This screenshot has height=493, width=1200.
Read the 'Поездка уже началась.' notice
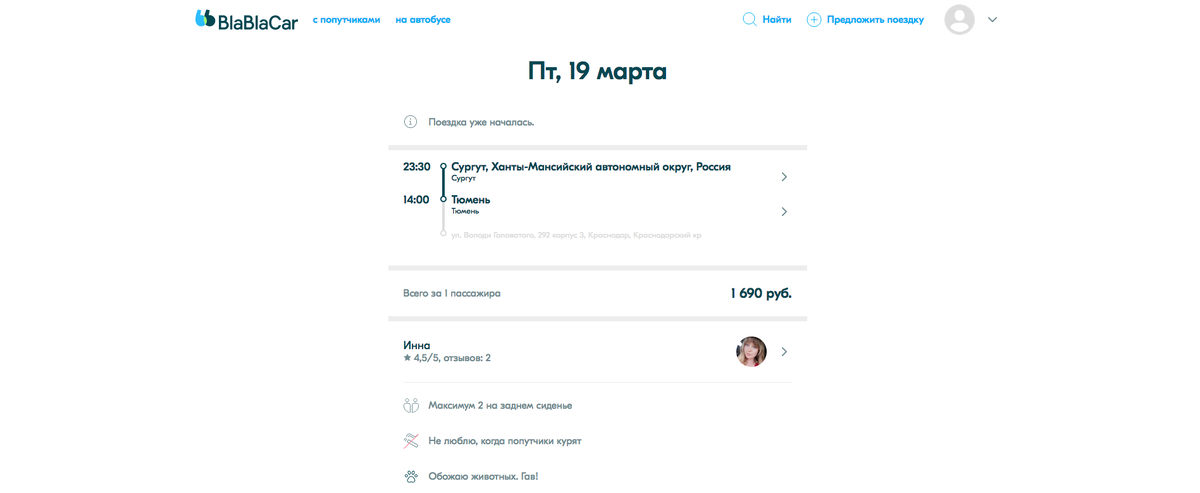(481, 122)
